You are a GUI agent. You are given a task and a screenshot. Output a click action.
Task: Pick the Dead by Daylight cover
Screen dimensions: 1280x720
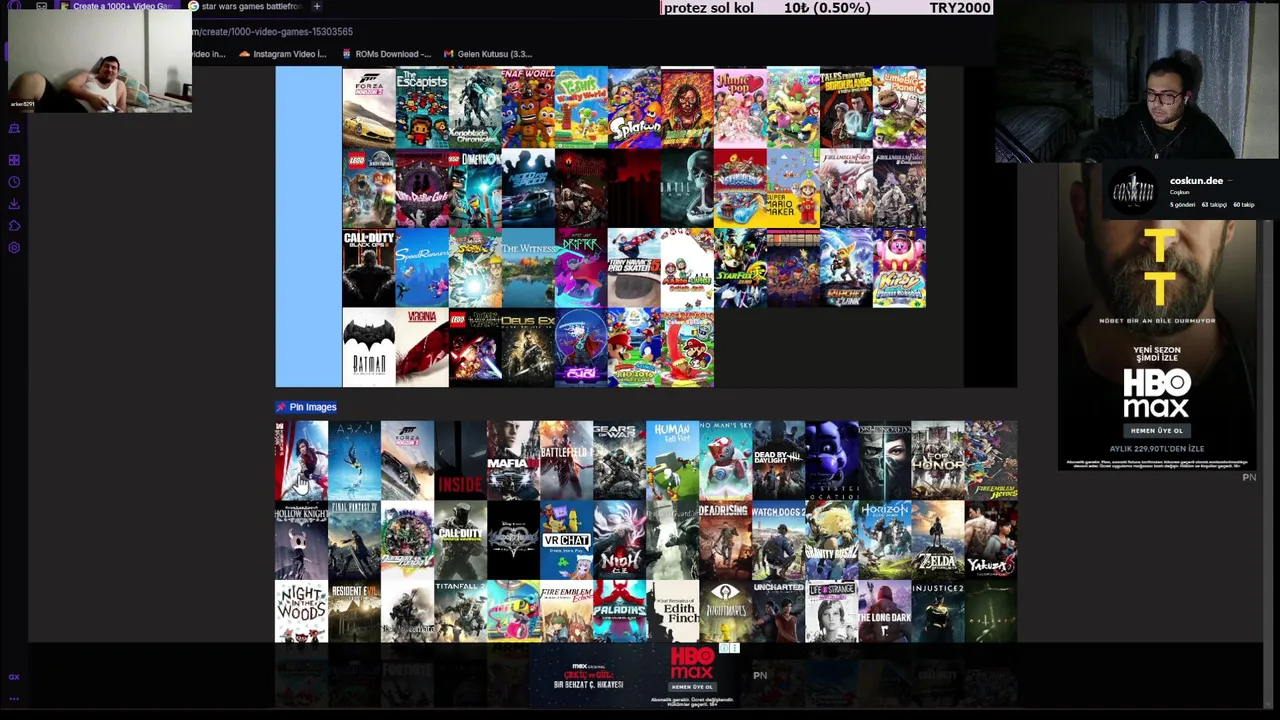778,460
